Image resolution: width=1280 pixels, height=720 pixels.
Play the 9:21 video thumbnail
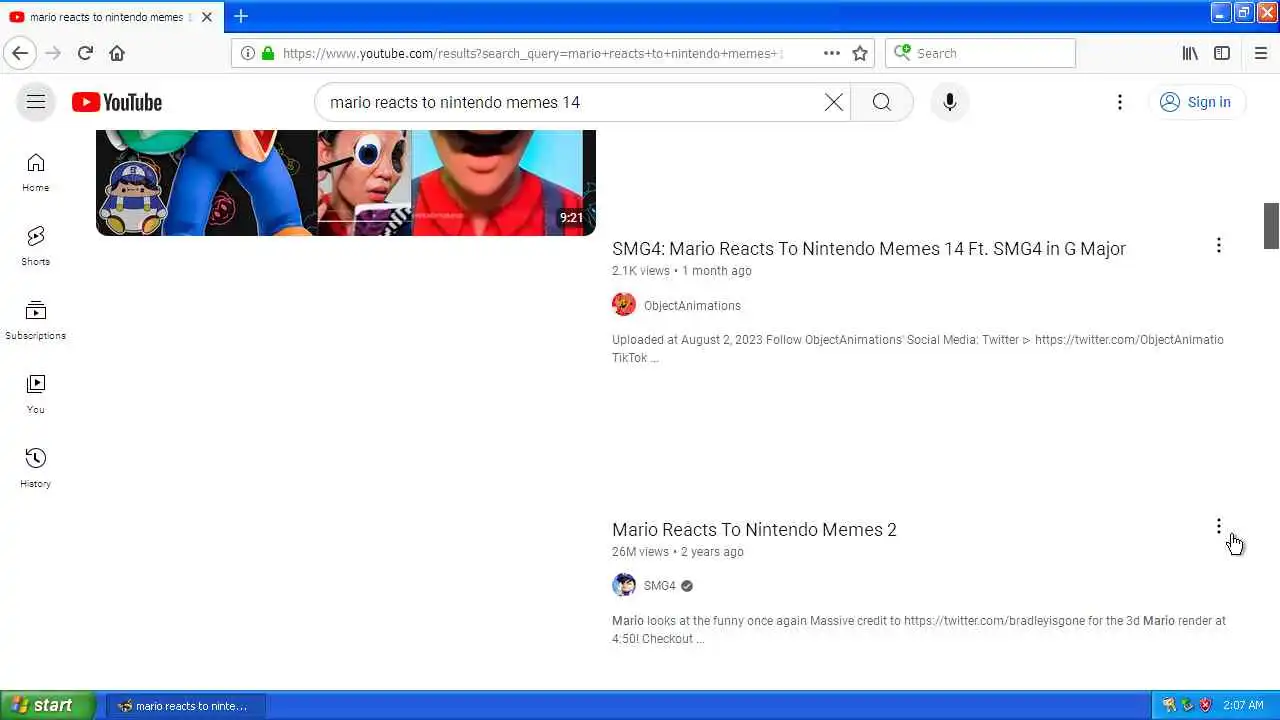346,183
